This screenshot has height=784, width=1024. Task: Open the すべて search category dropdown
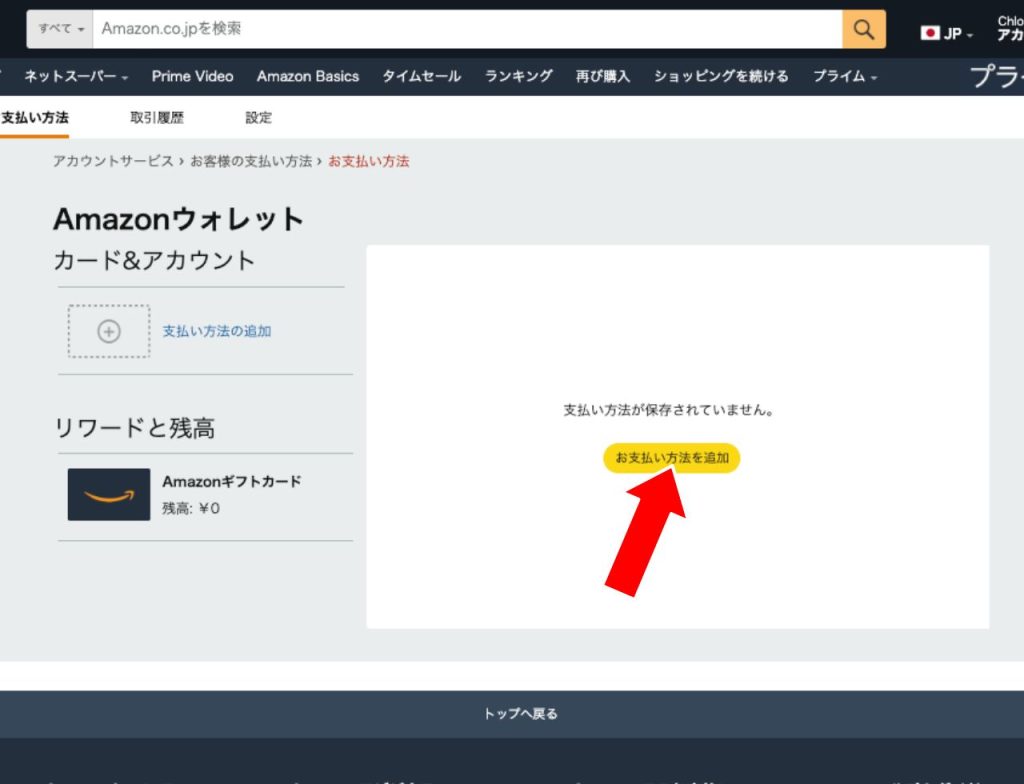[x=61, y=29]
